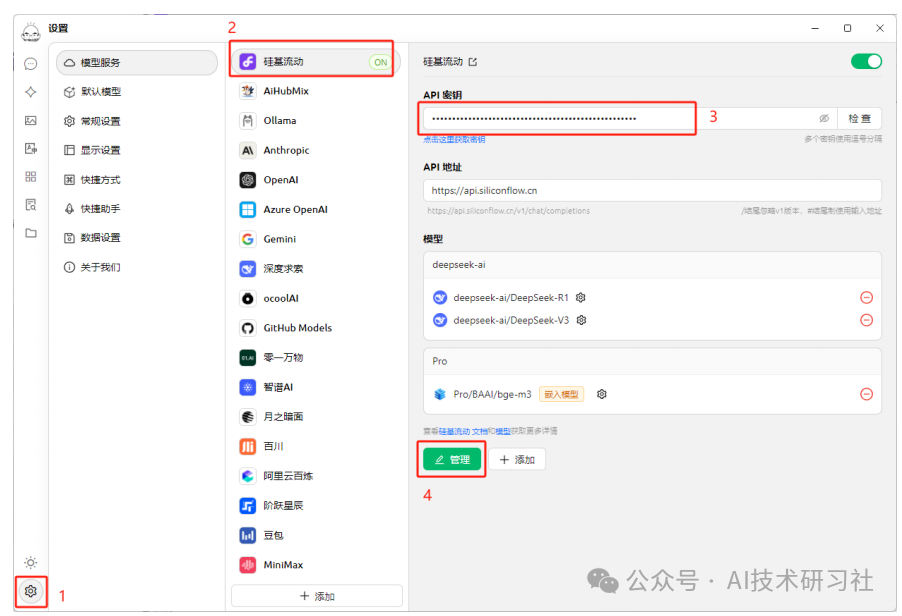
Task: Open the agents sparkle icon in sidebar
Action: (x=30, y=92)
